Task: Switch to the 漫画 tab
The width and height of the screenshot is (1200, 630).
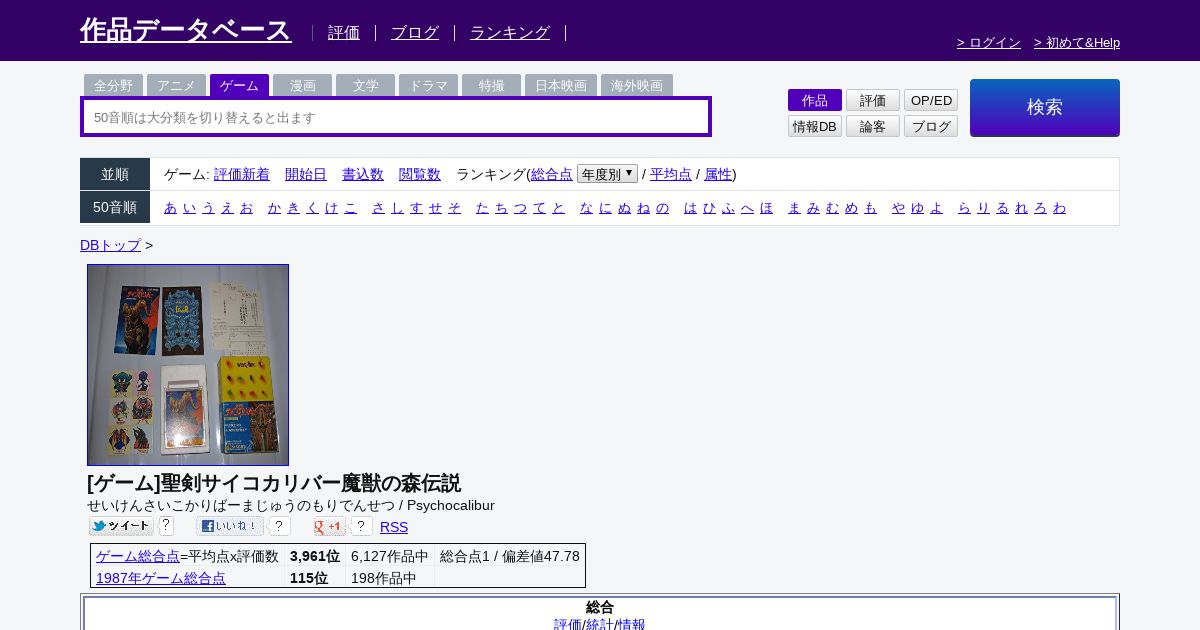Action: pyautogui.click(x=302, y=85)
